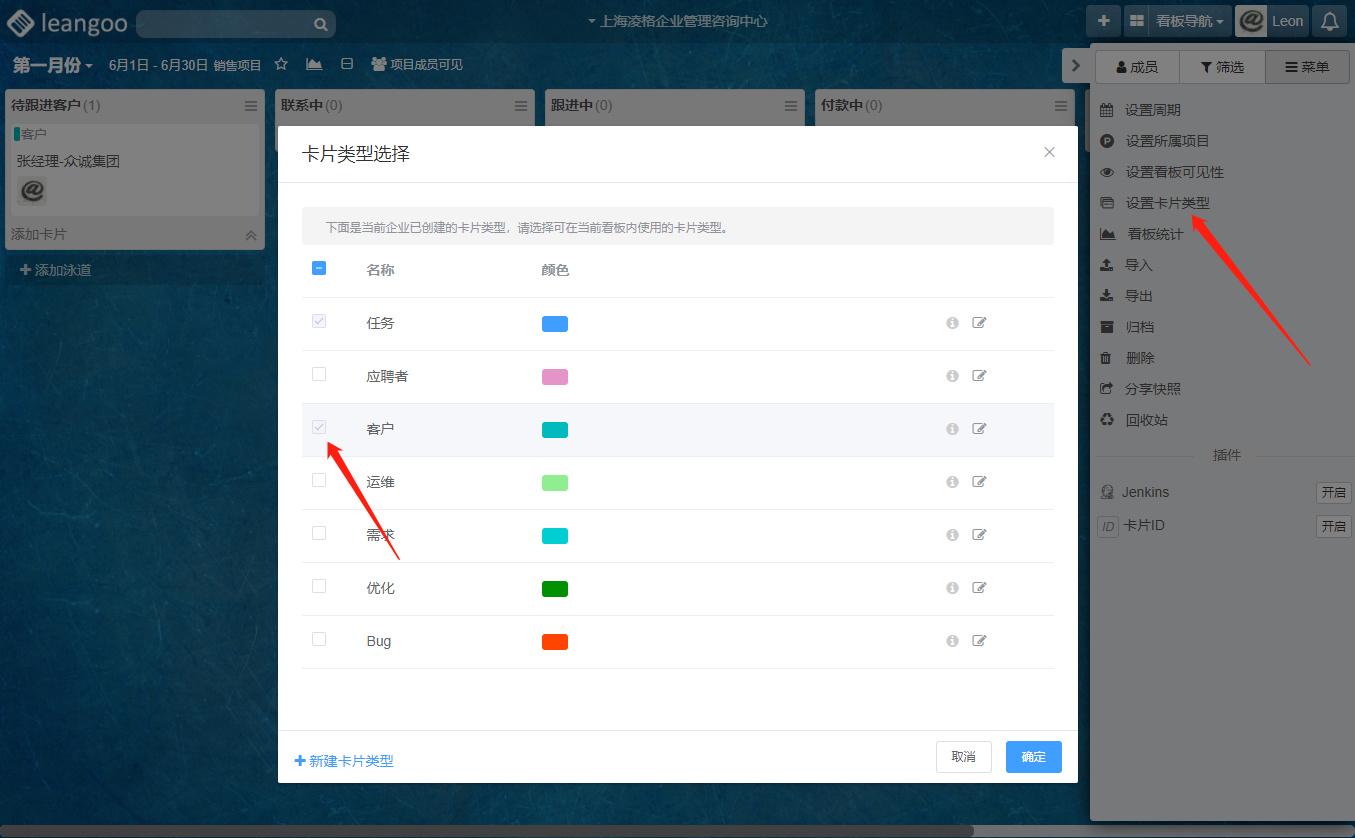Click the 新建卡片类型 link
The width and height of the screenshot is (1355, 838).
344,761
